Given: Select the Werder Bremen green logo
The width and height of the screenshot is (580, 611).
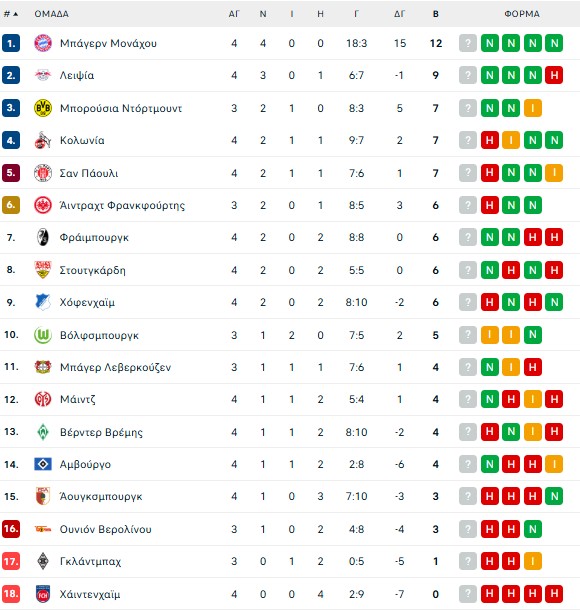Looking at the screenshot, I should point(43,432).
